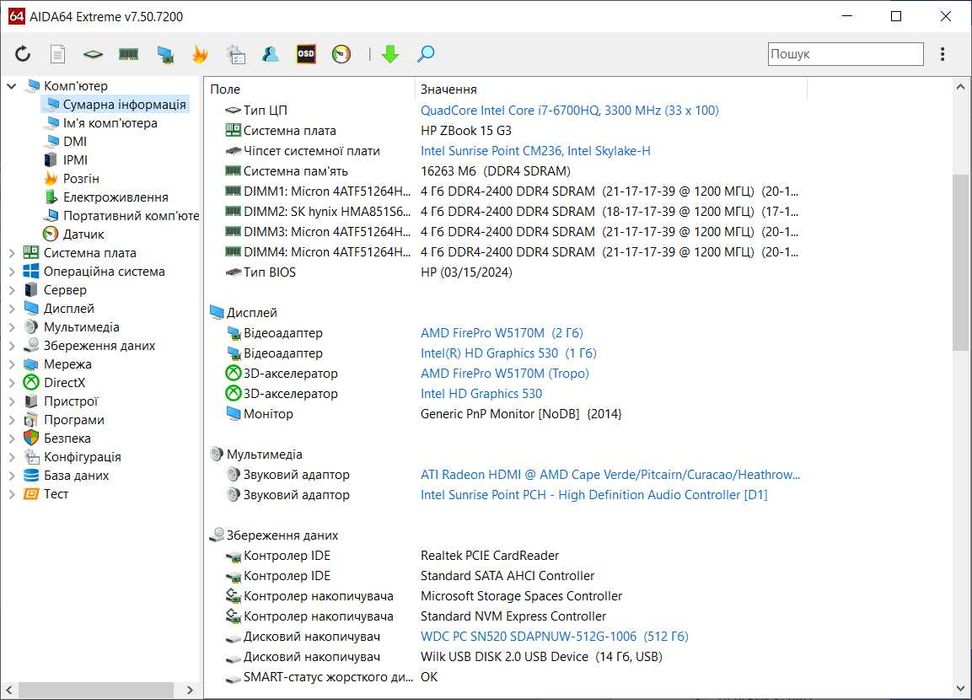
Task: Open the report wizard clipboard icon
Action: tap(236, 54)
